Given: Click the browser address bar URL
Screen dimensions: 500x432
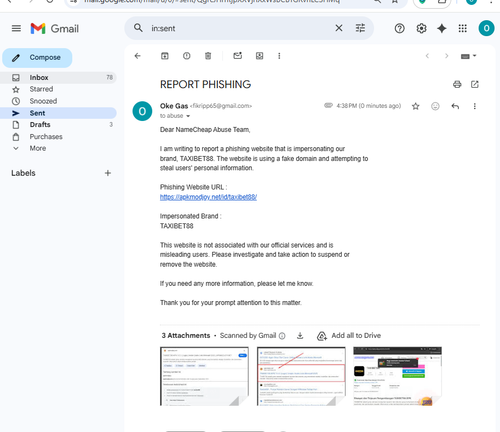Looking at the screenshot, I should (x=212, y=2).
